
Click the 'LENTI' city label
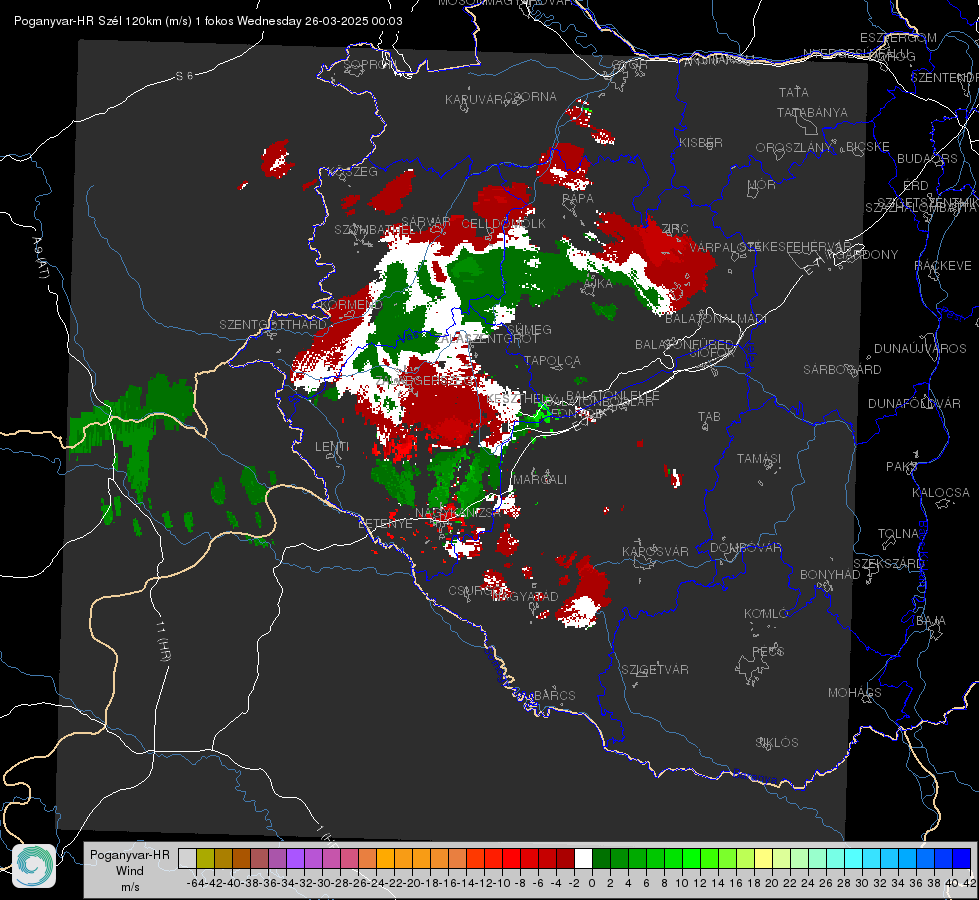[x=332, y=447]
